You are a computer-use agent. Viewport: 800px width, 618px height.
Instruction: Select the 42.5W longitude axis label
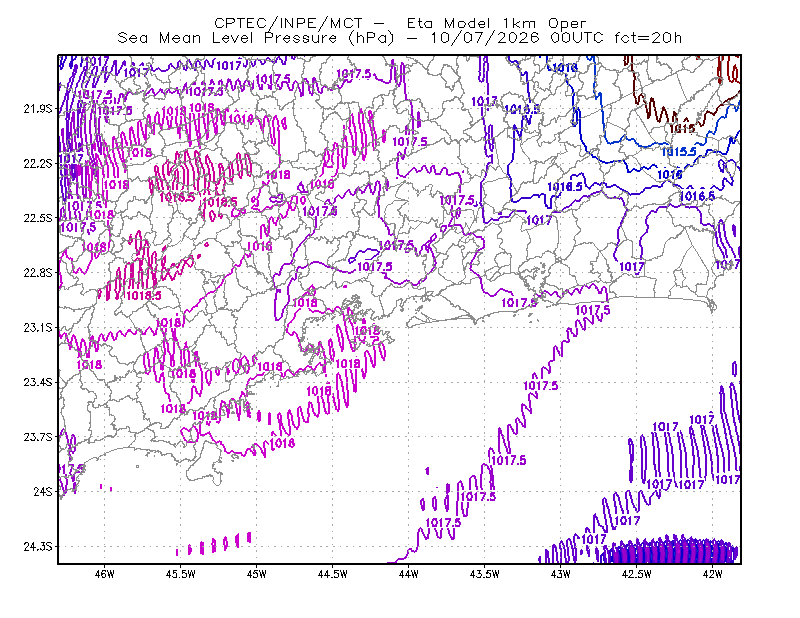pos(637,574)
